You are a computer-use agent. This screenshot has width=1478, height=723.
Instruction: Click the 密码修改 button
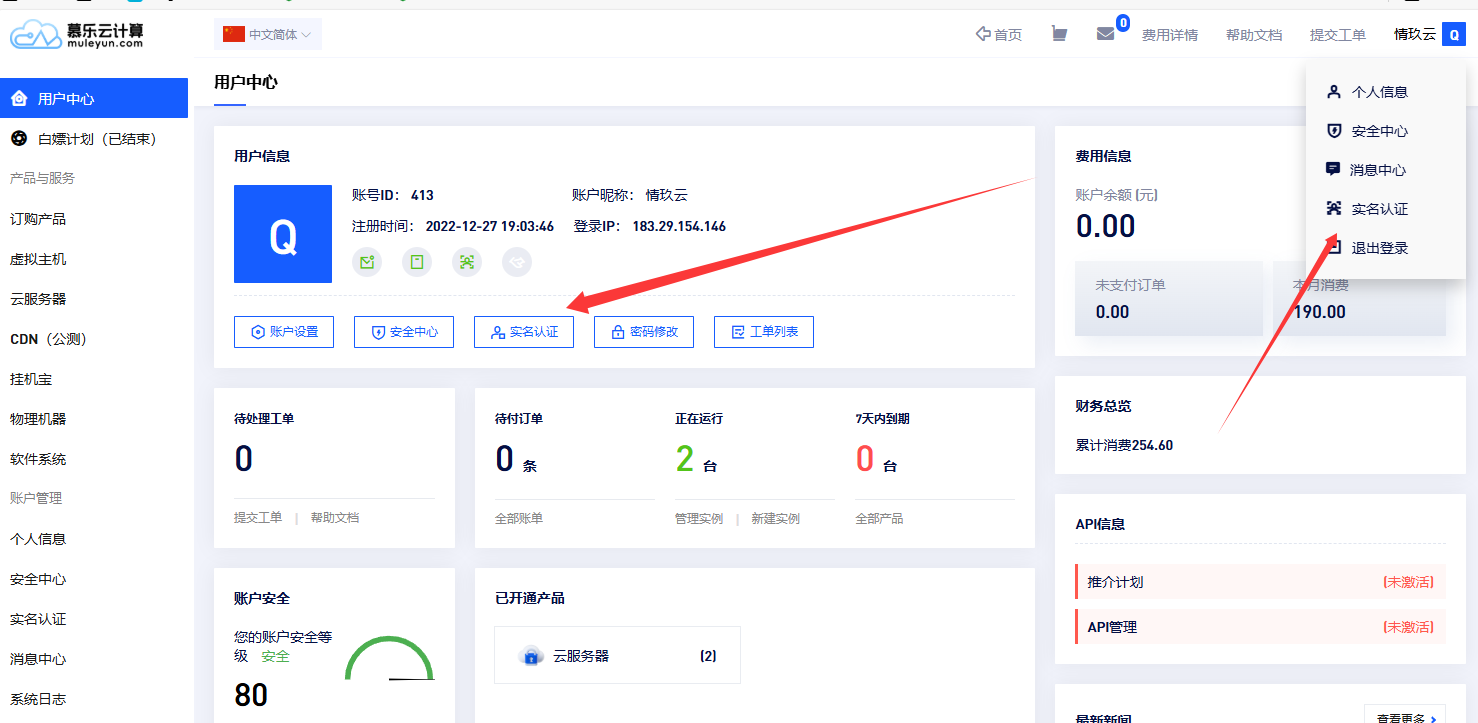tap(643, 331)
